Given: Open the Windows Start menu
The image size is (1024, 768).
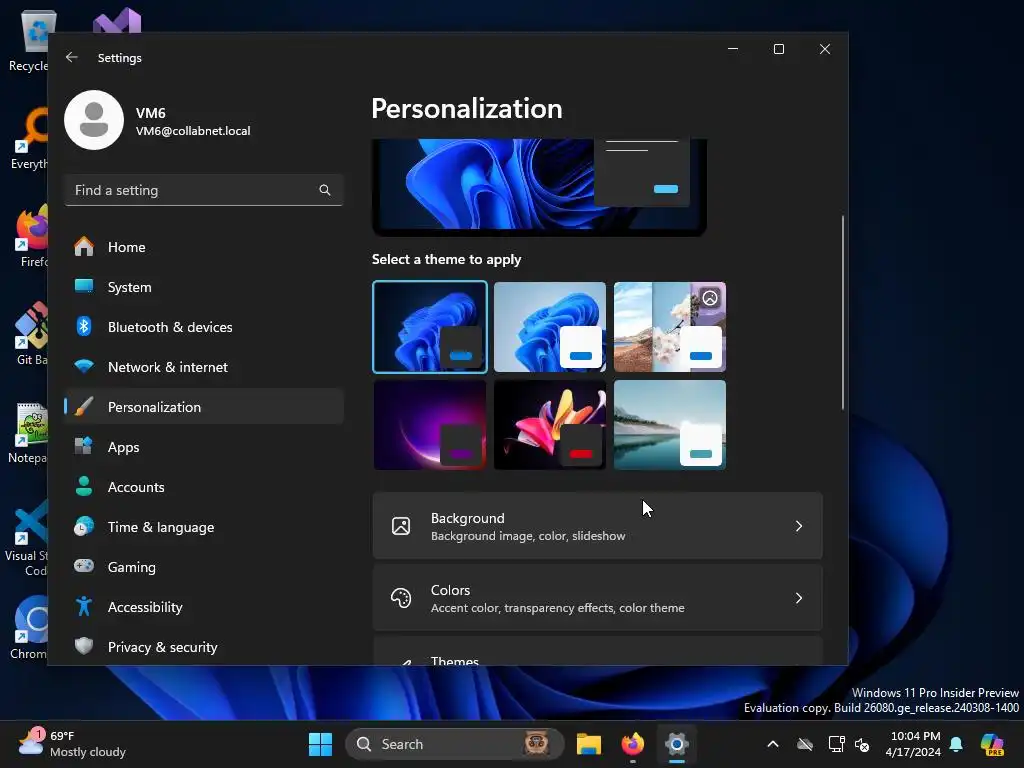Looking at the screenshot, I should (x=320, y=744).
